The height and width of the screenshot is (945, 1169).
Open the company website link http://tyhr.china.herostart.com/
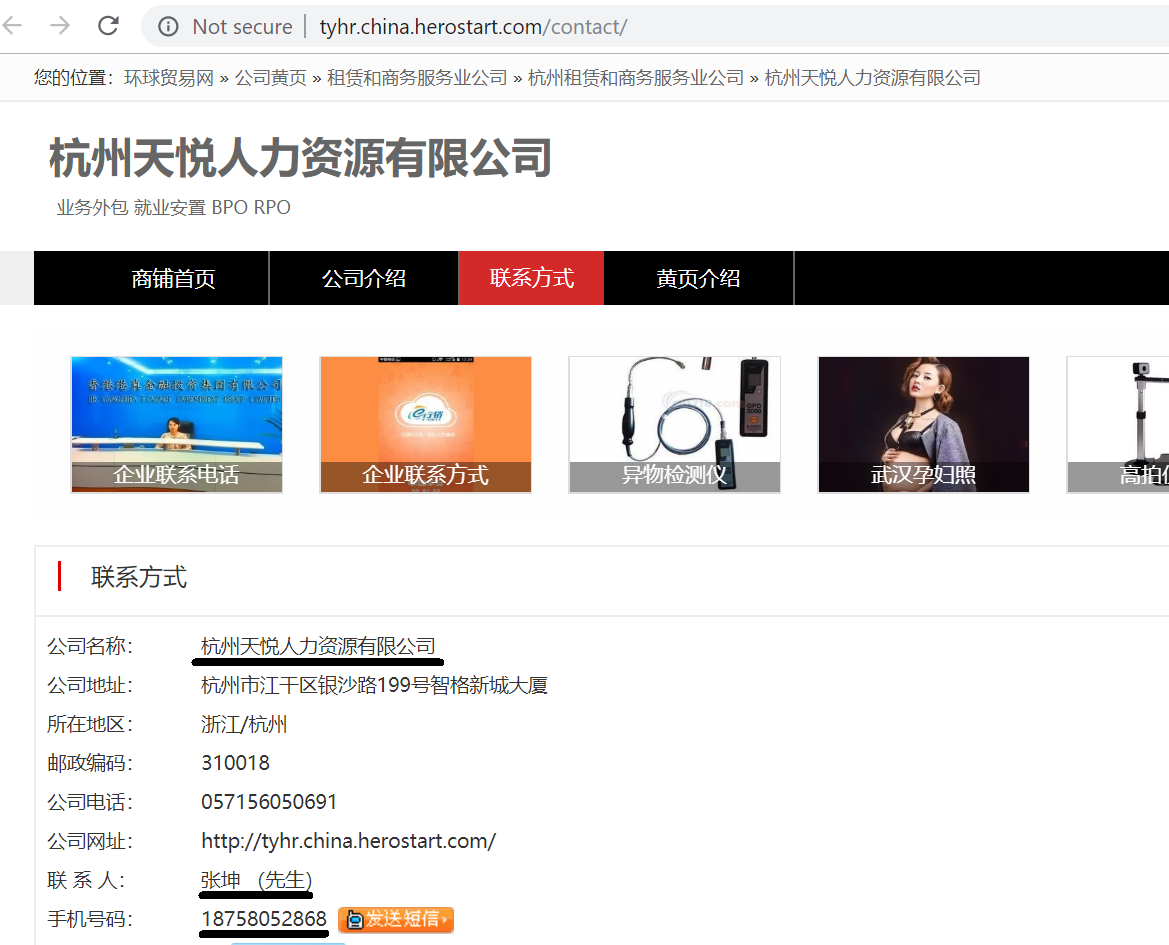pyautogui.click(x=348, y=841)
